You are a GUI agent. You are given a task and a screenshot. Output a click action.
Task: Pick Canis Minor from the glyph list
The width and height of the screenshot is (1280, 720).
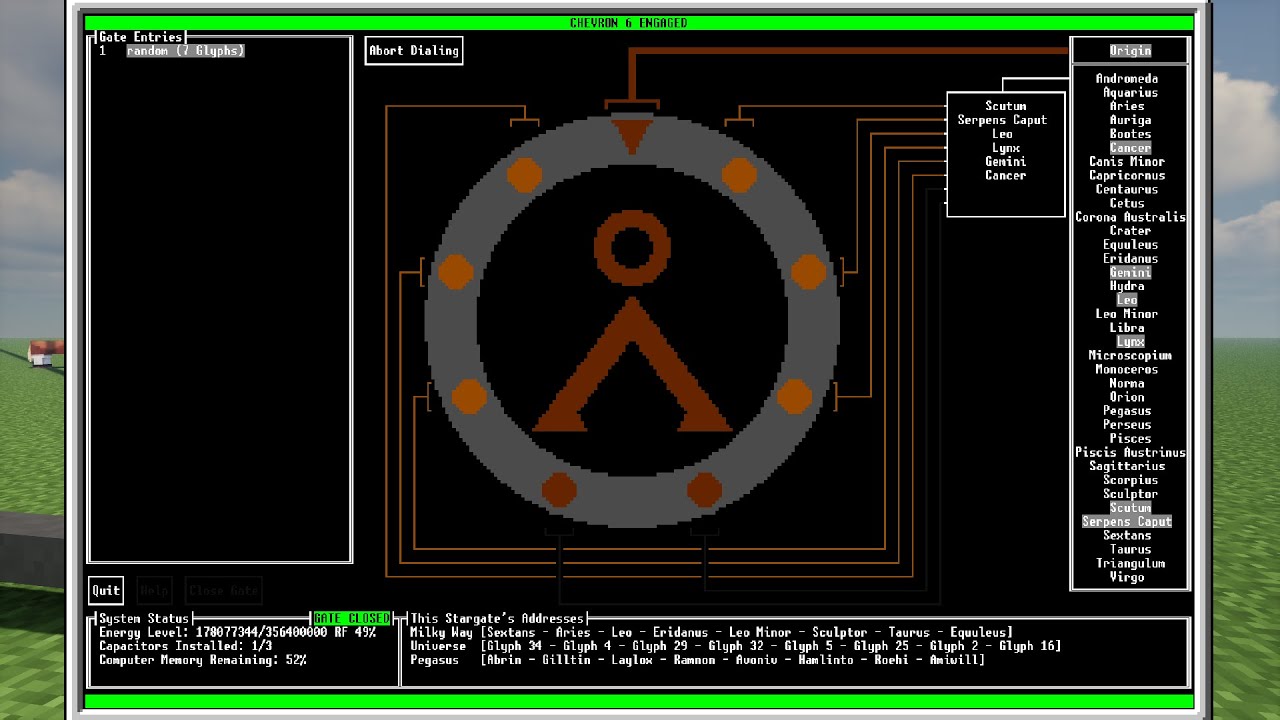pyautogui.click(x=1127, y=162)
